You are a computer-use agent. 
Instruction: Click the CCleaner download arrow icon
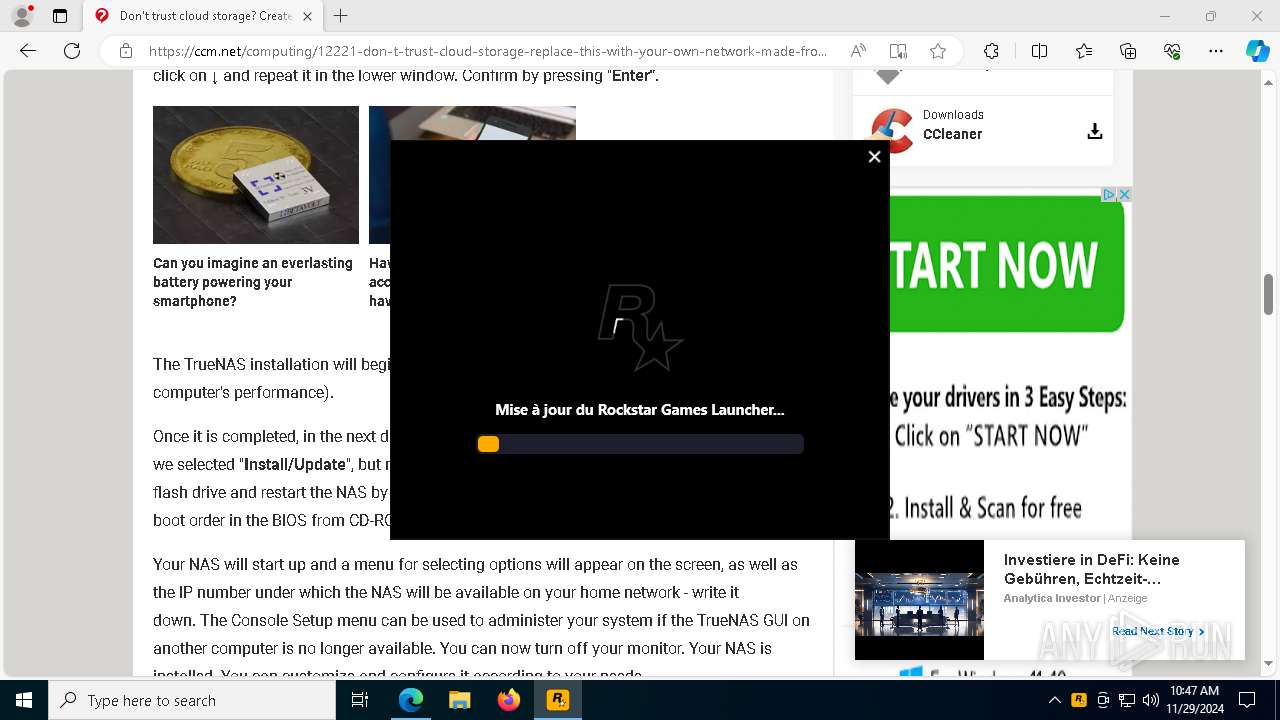(x=1095, y=131)
